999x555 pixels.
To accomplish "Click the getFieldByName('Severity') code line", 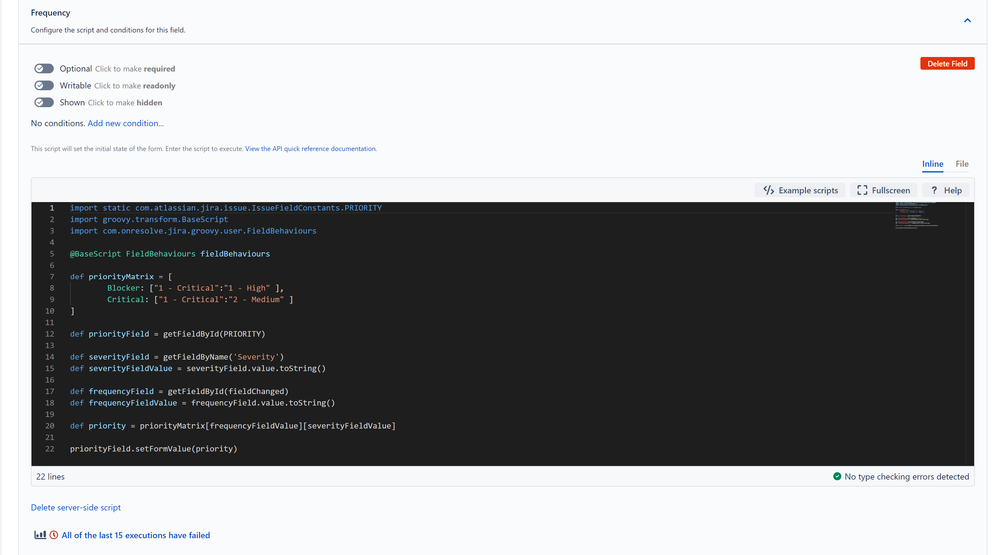I will coord(177,357).
